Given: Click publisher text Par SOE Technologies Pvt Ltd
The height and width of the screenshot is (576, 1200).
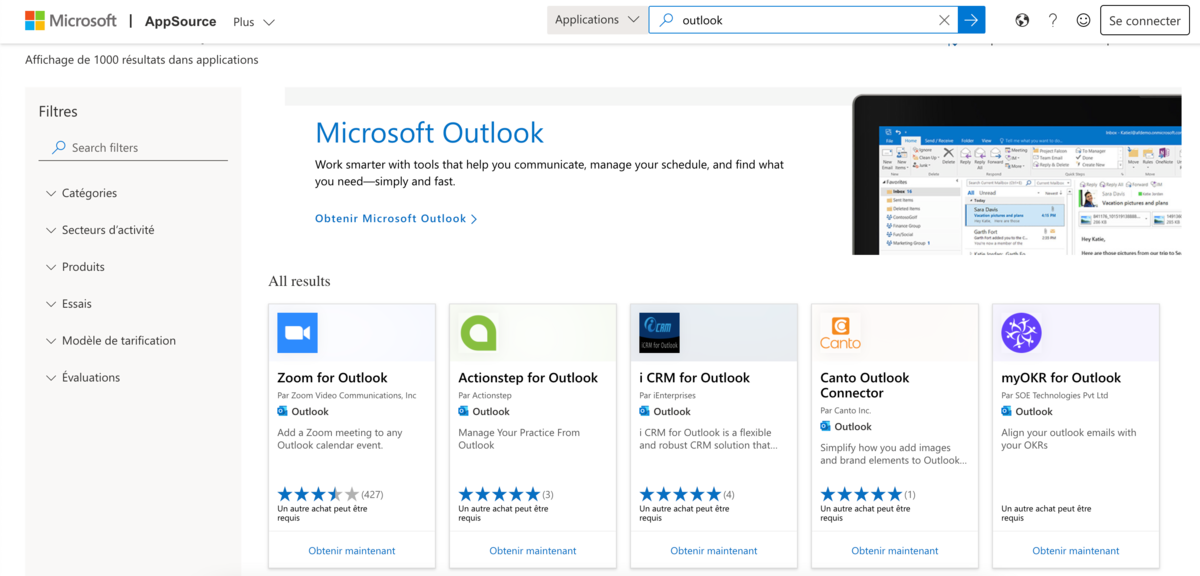Looking at the screenshot, I should click(1055, 395).
